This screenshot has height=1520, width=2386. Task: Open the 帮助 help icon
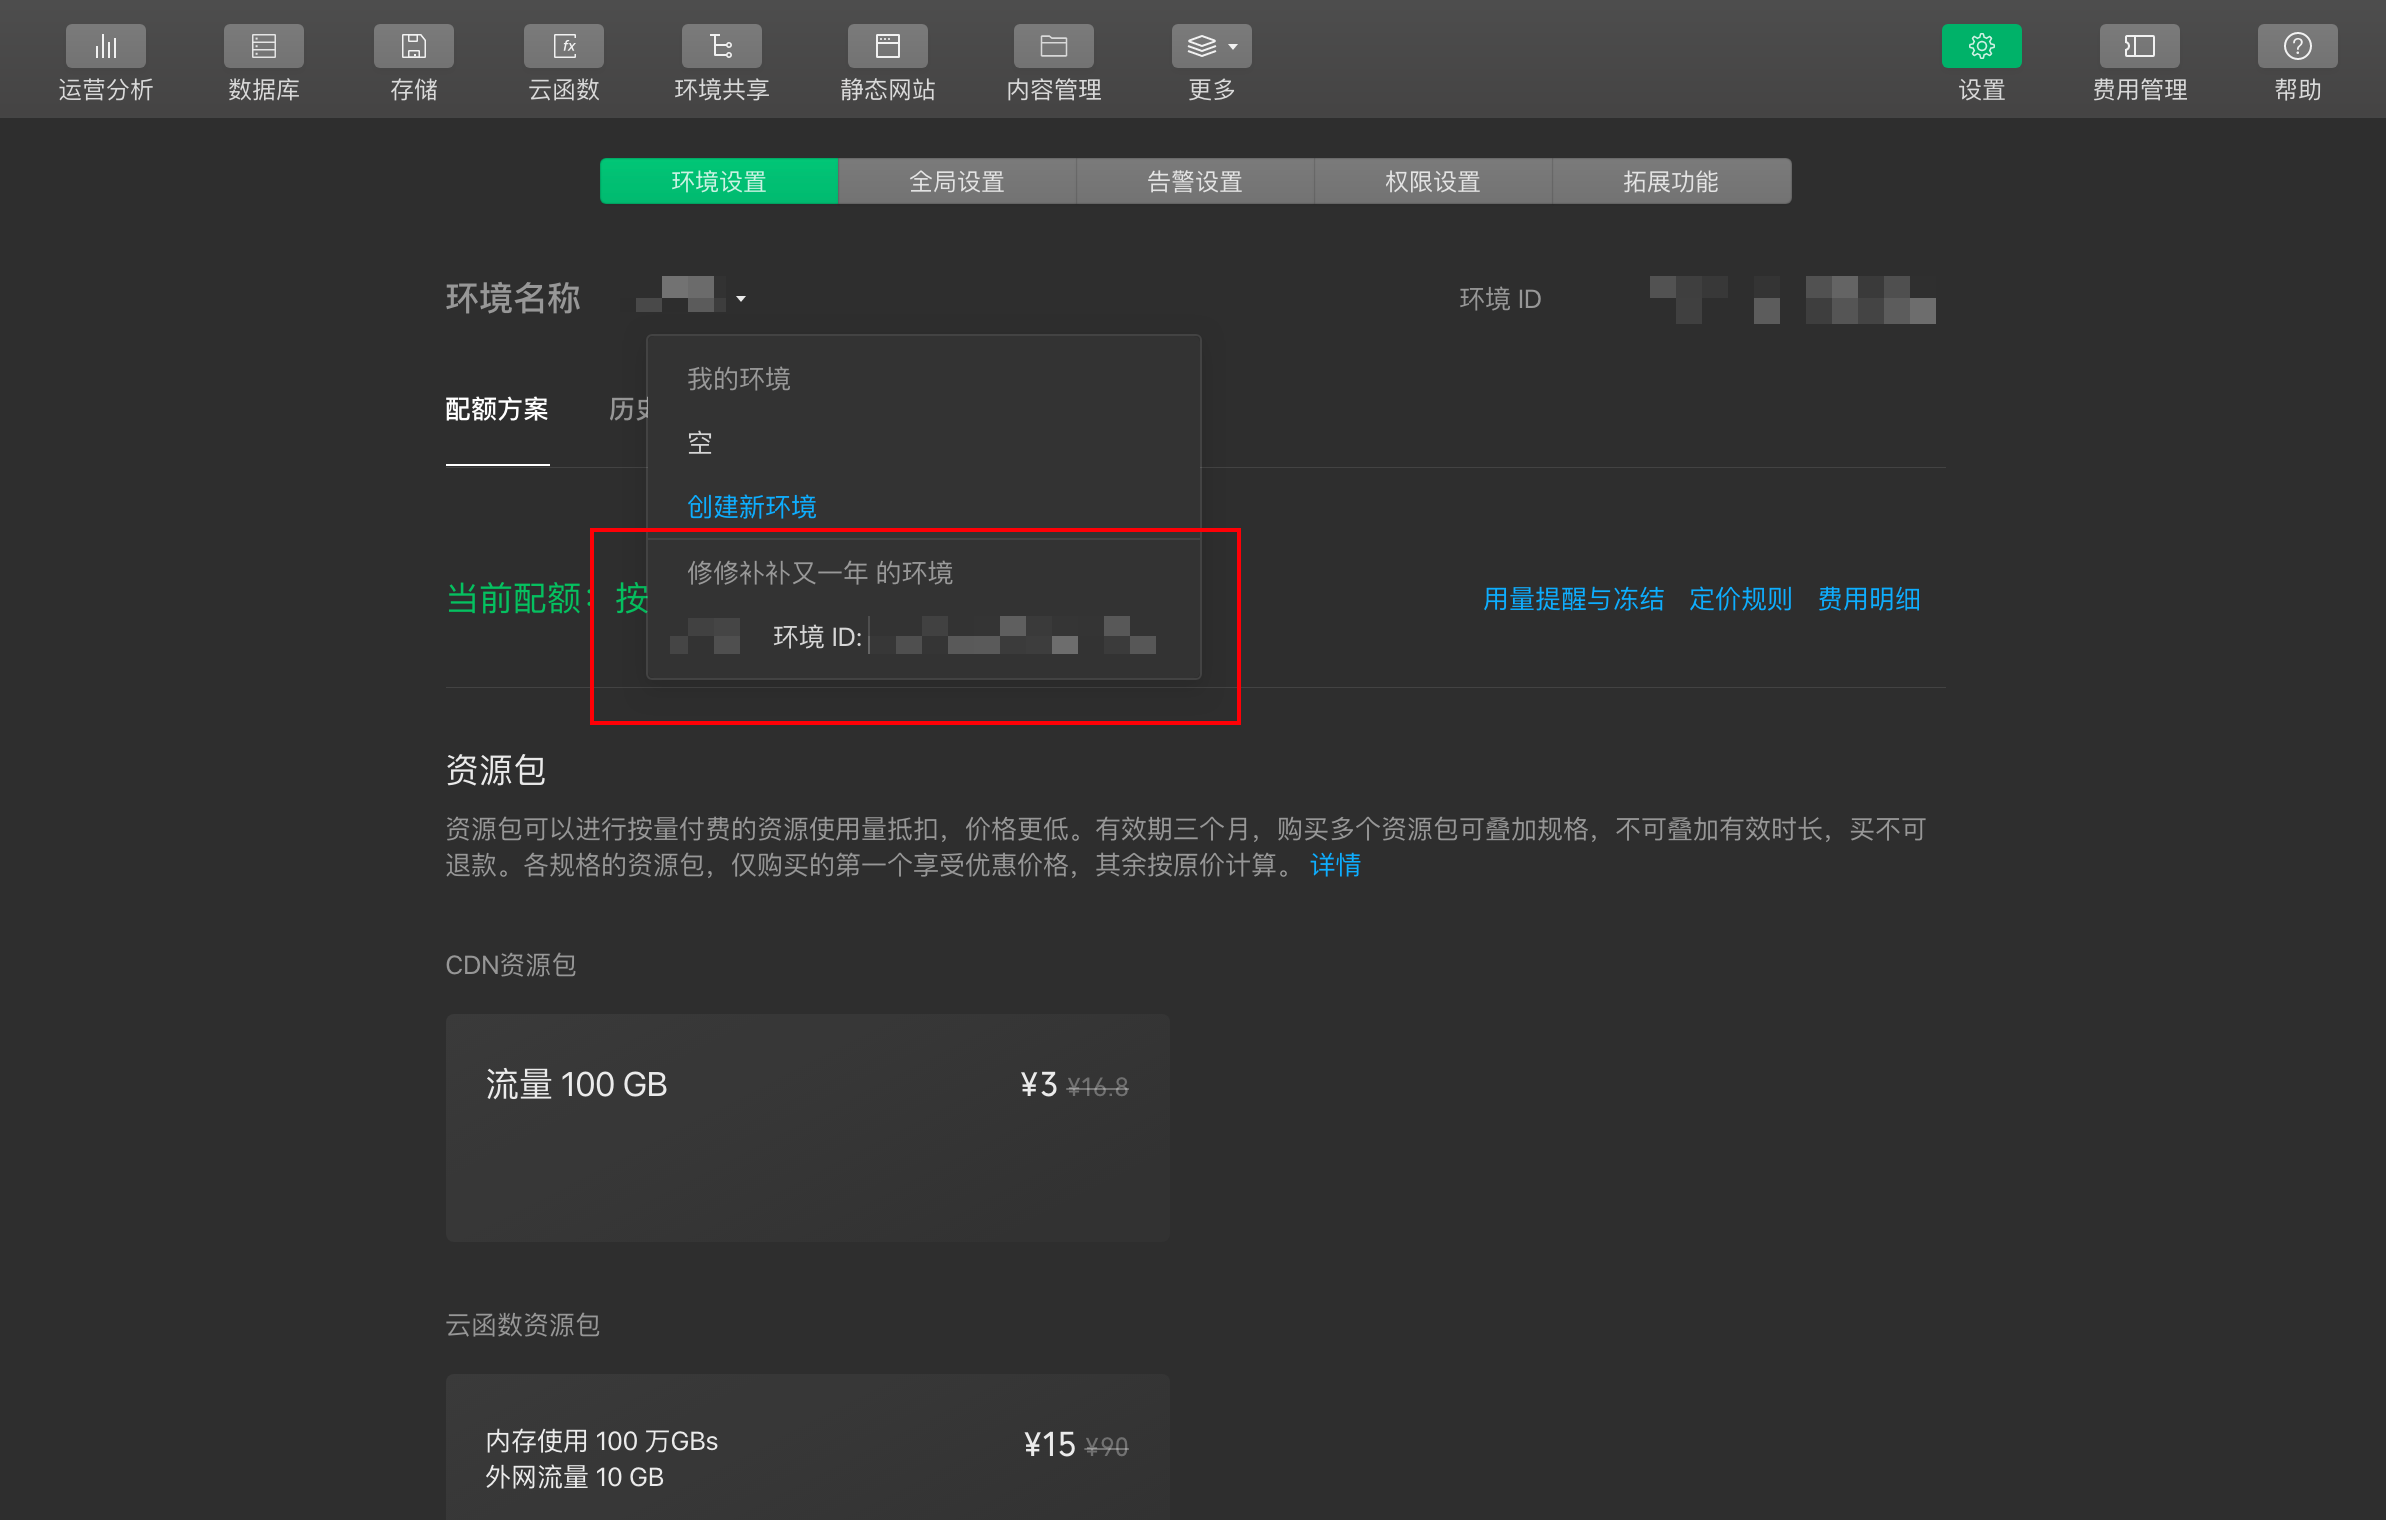(x=2297, y=47)
